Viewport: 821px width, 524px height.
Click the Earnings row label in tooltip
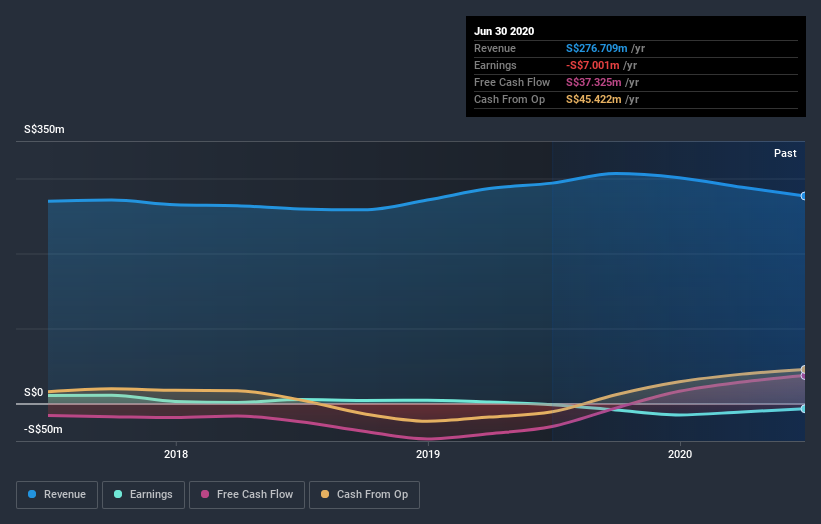tap(495, 65)
